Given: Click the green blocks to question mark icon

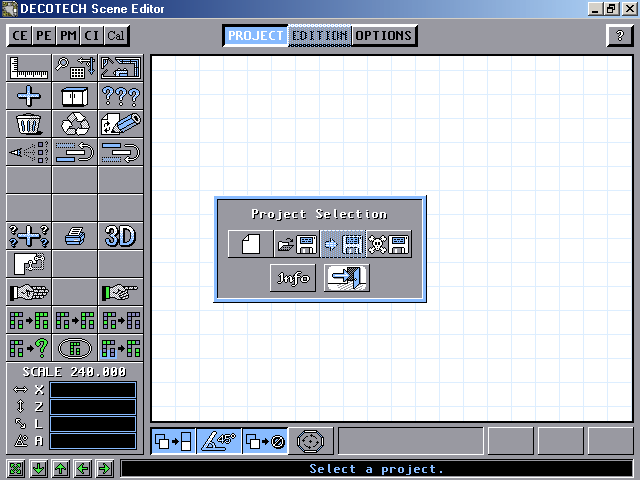Looking at the screenshot, I should pyautogui.click(x=29, y=348).
